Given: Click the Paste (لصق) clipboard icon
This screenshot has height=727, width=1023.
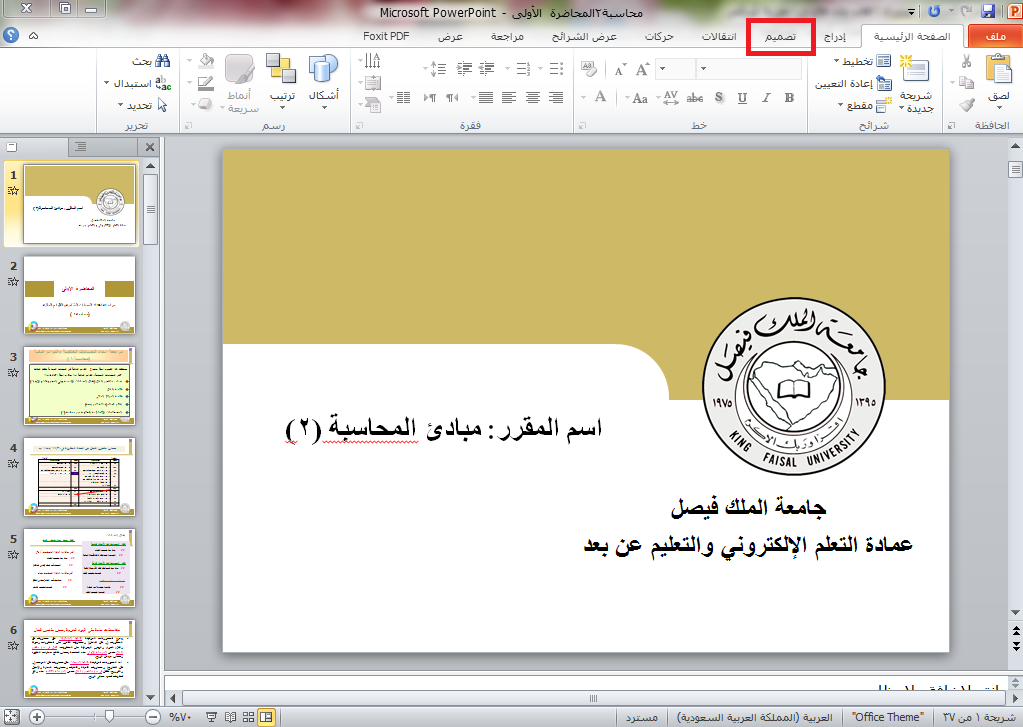Looking at the screenshot, I should click(998, 69).
